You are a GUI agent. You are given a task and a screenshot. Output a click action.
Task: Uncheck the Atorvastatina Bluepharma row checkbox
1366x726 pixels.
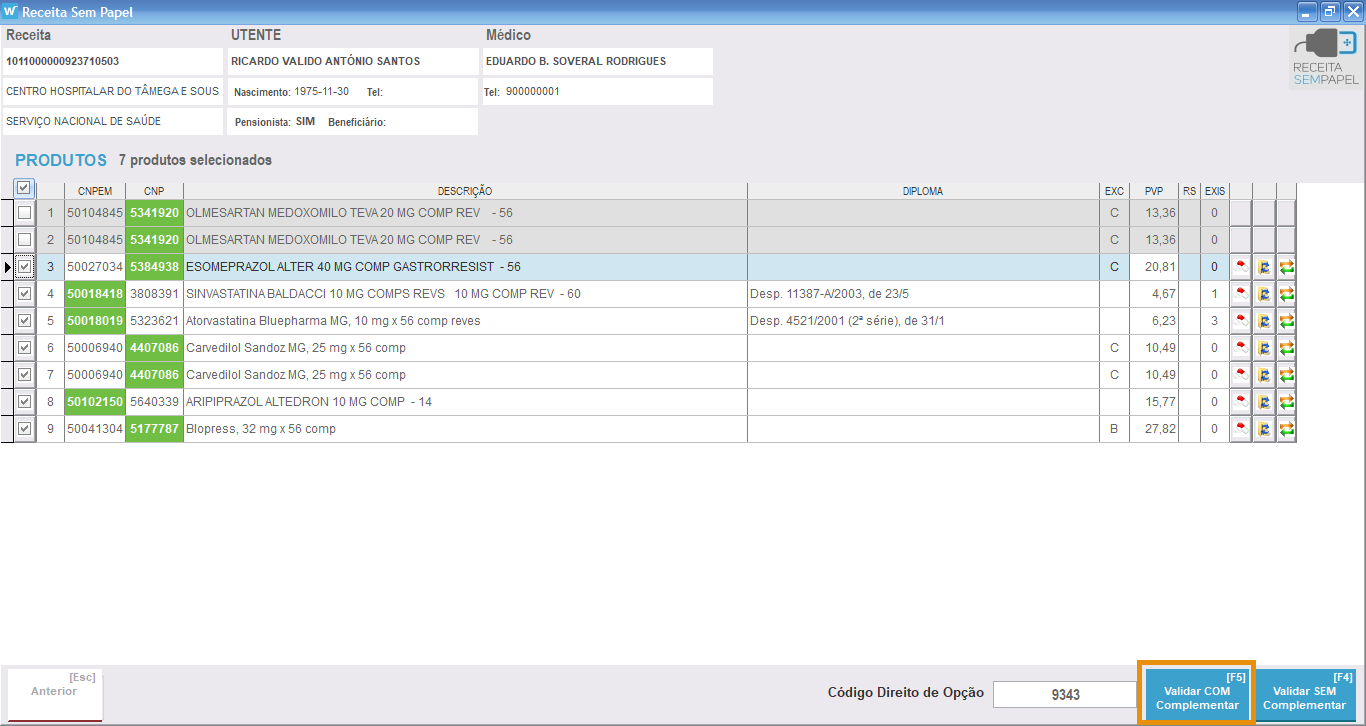(24, 321)
